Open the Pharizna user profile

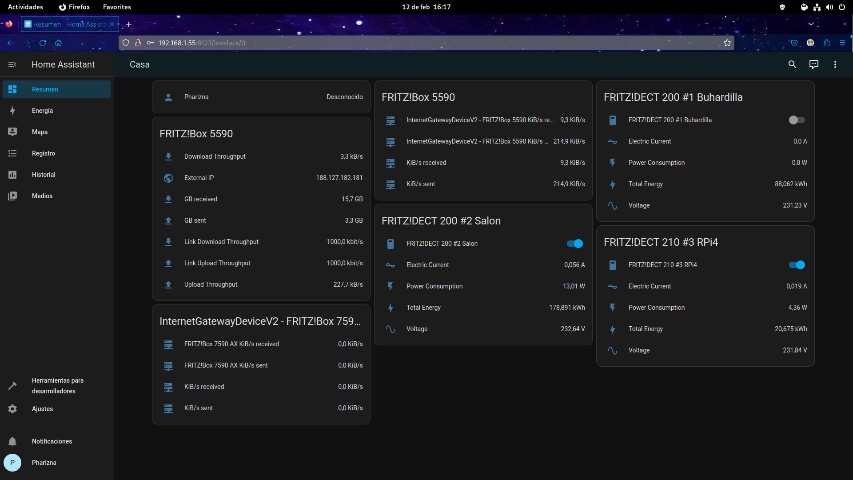click(57, 463)
